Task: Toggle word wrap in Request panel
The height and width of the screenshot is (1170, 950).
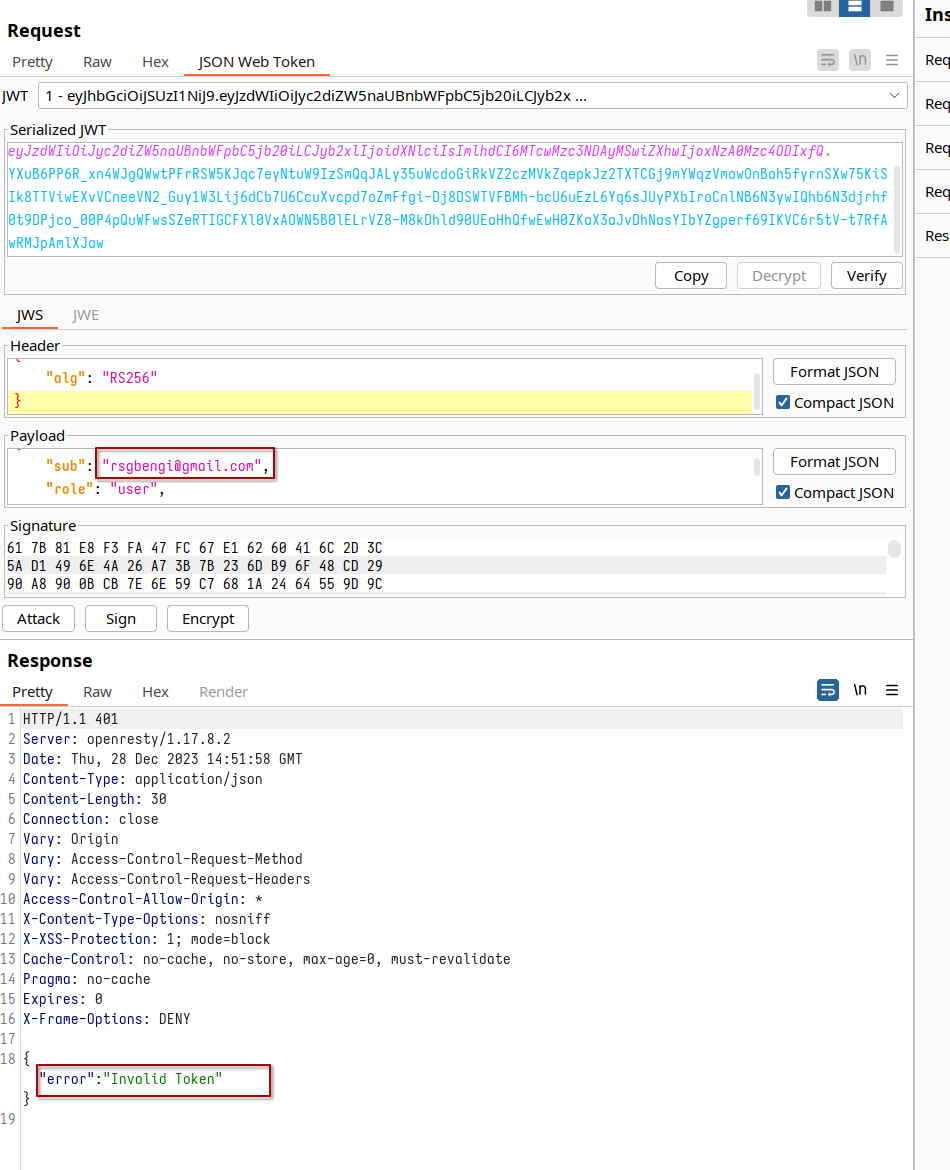Action: tap(828, 60)
